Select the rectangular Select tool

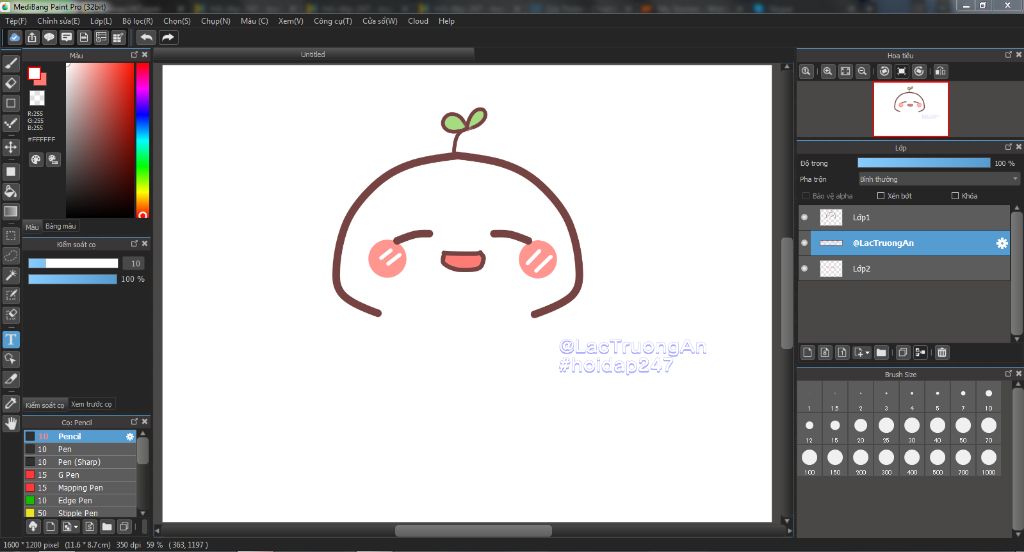pos(10,235)
